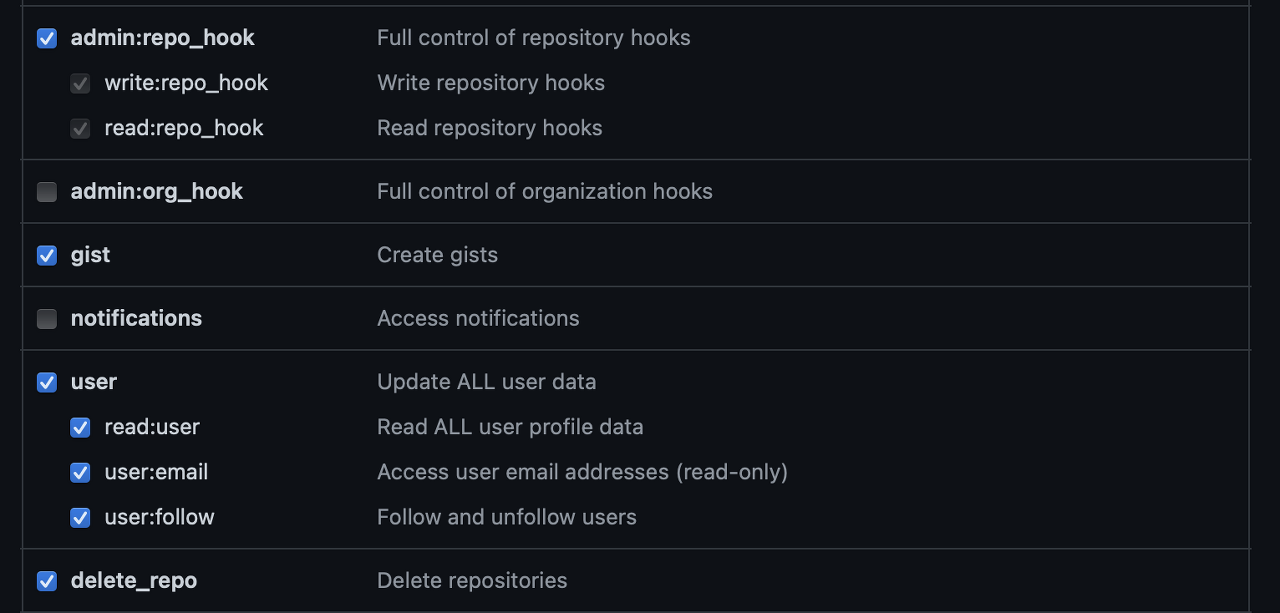Enable the notifications scope checkbox
Screen dimensions: 1280x613
point(47,319)
